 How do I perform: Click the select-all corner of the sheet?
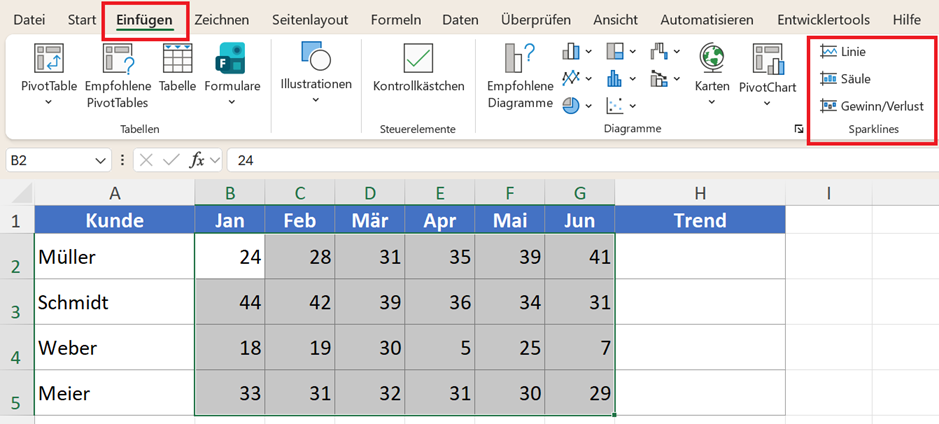[x=17, y=193]
